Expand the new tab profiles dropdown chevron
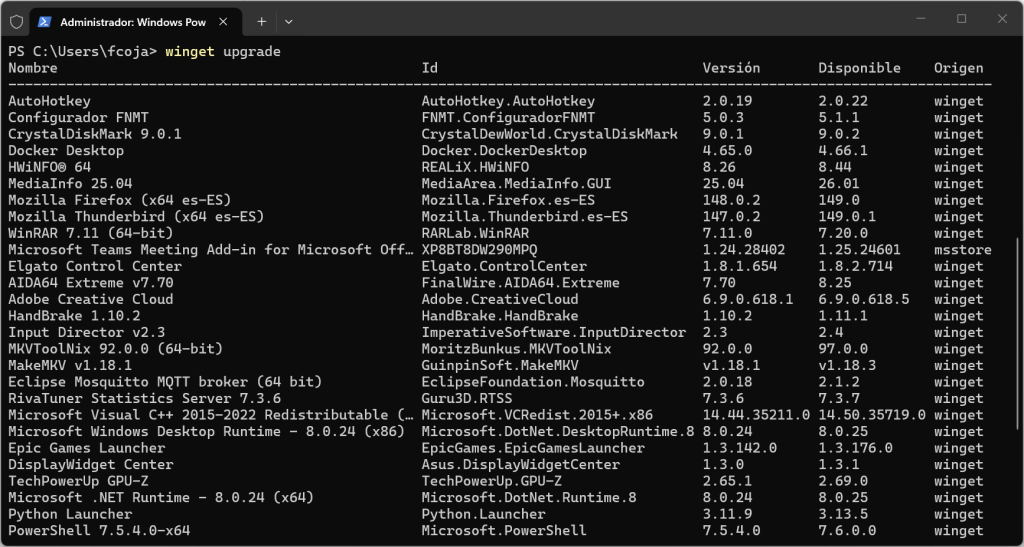 coord(289,20)
